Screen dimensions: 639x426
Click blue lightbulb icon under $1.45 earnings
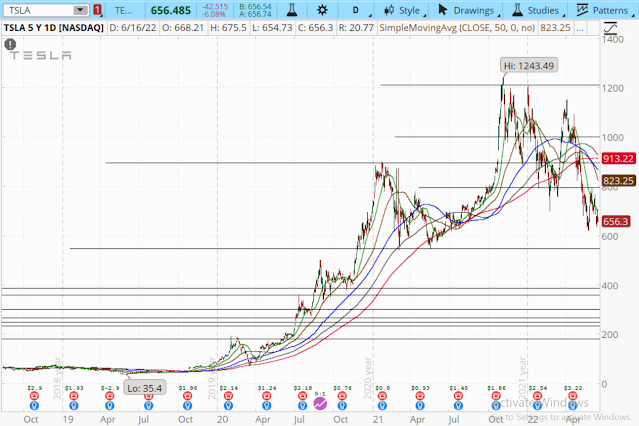458,406
